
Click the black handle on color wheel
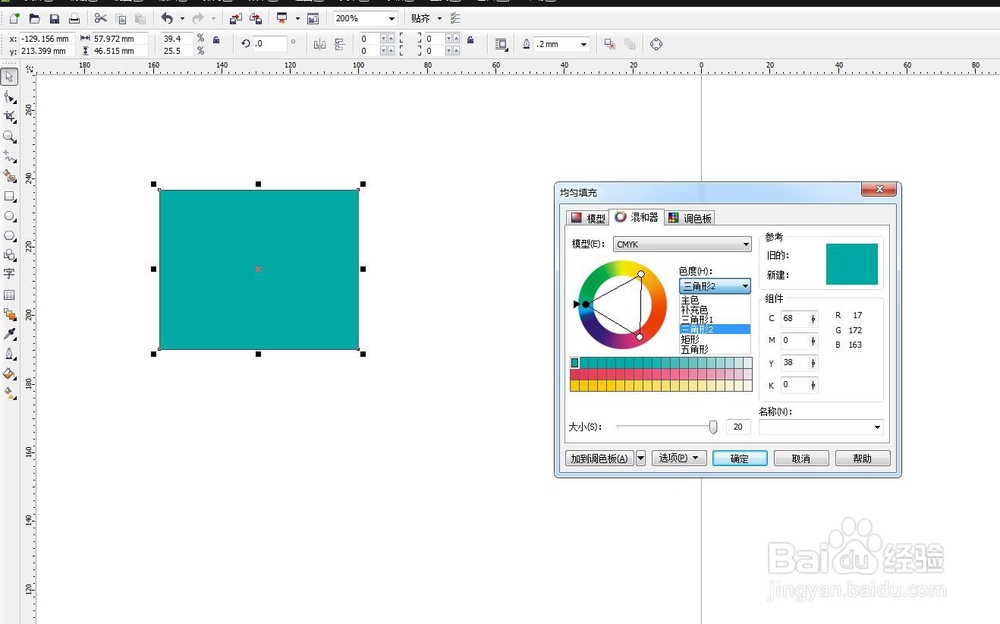[585, 304]
